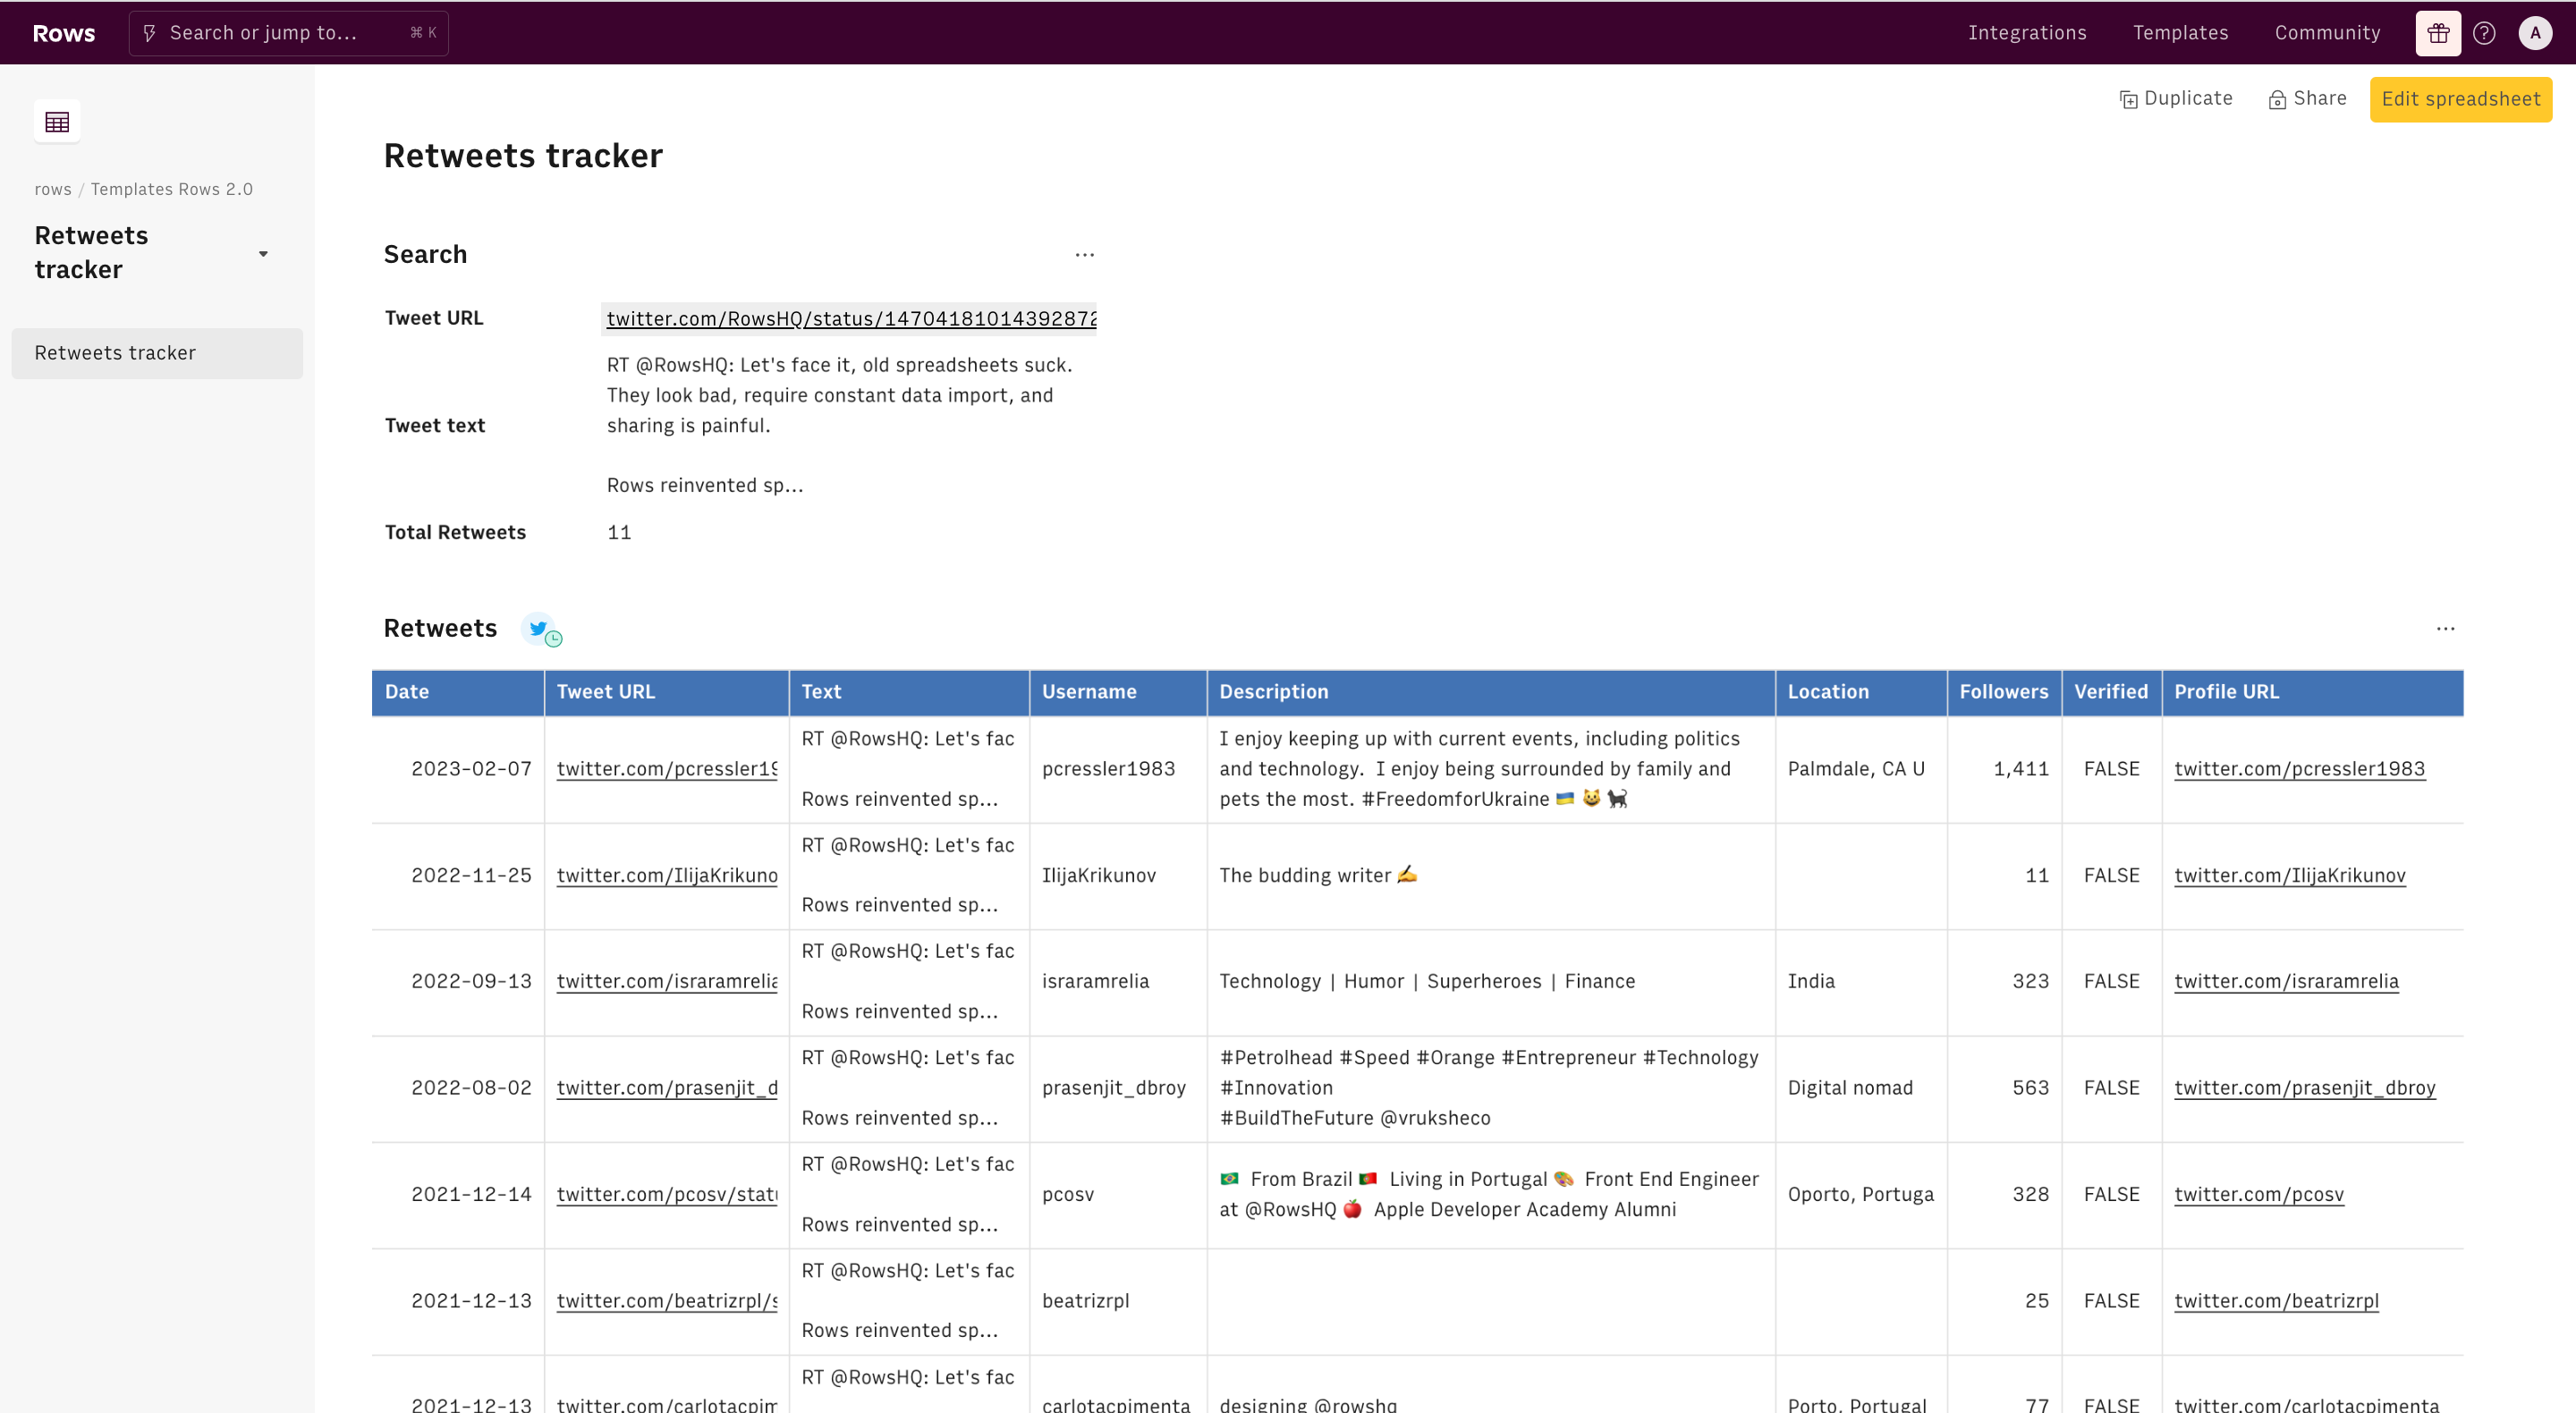2576x1413 pixels.
Task: Click the Templates Rows 2.0 breadcrumb
Action: 171,189
